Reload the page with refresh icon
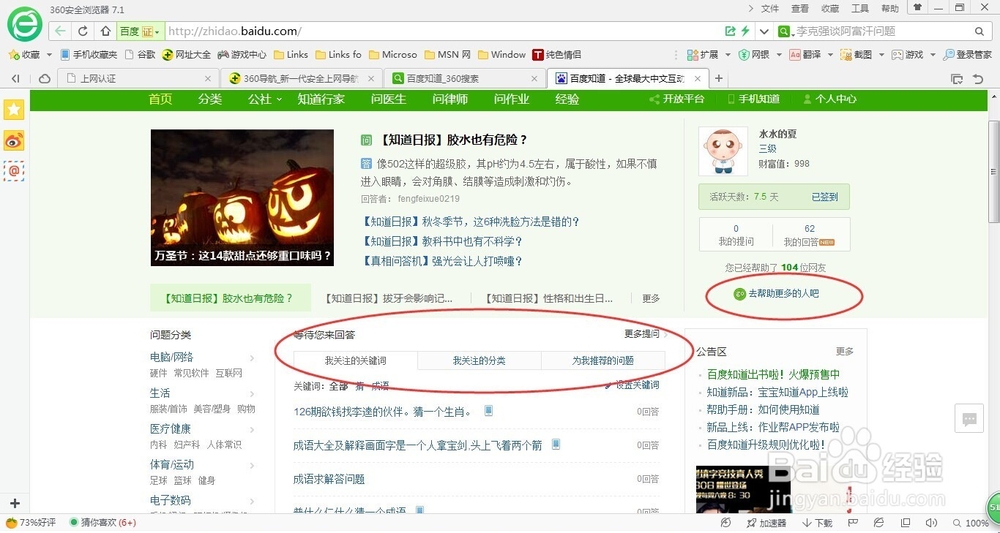This screenshot has width=1000, height=533. click(83, 31)
